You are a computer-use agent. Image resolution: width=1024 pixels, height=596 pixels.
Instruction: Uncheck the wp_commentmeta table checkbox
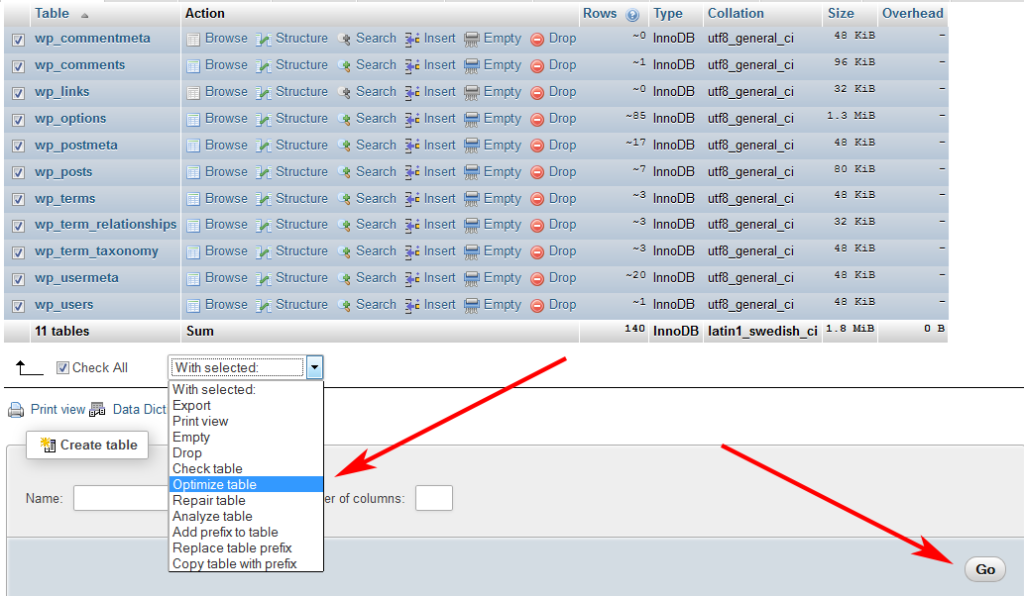[18, 40]
